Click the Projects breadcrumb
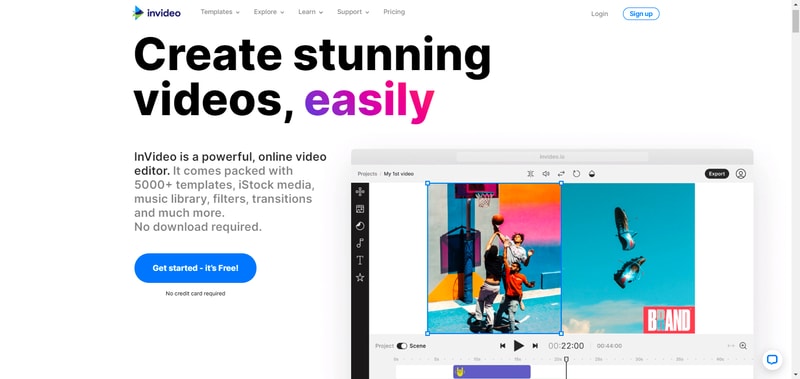Image resolution: width=800 pixels, height=379 pixels. tap(367, 174)
